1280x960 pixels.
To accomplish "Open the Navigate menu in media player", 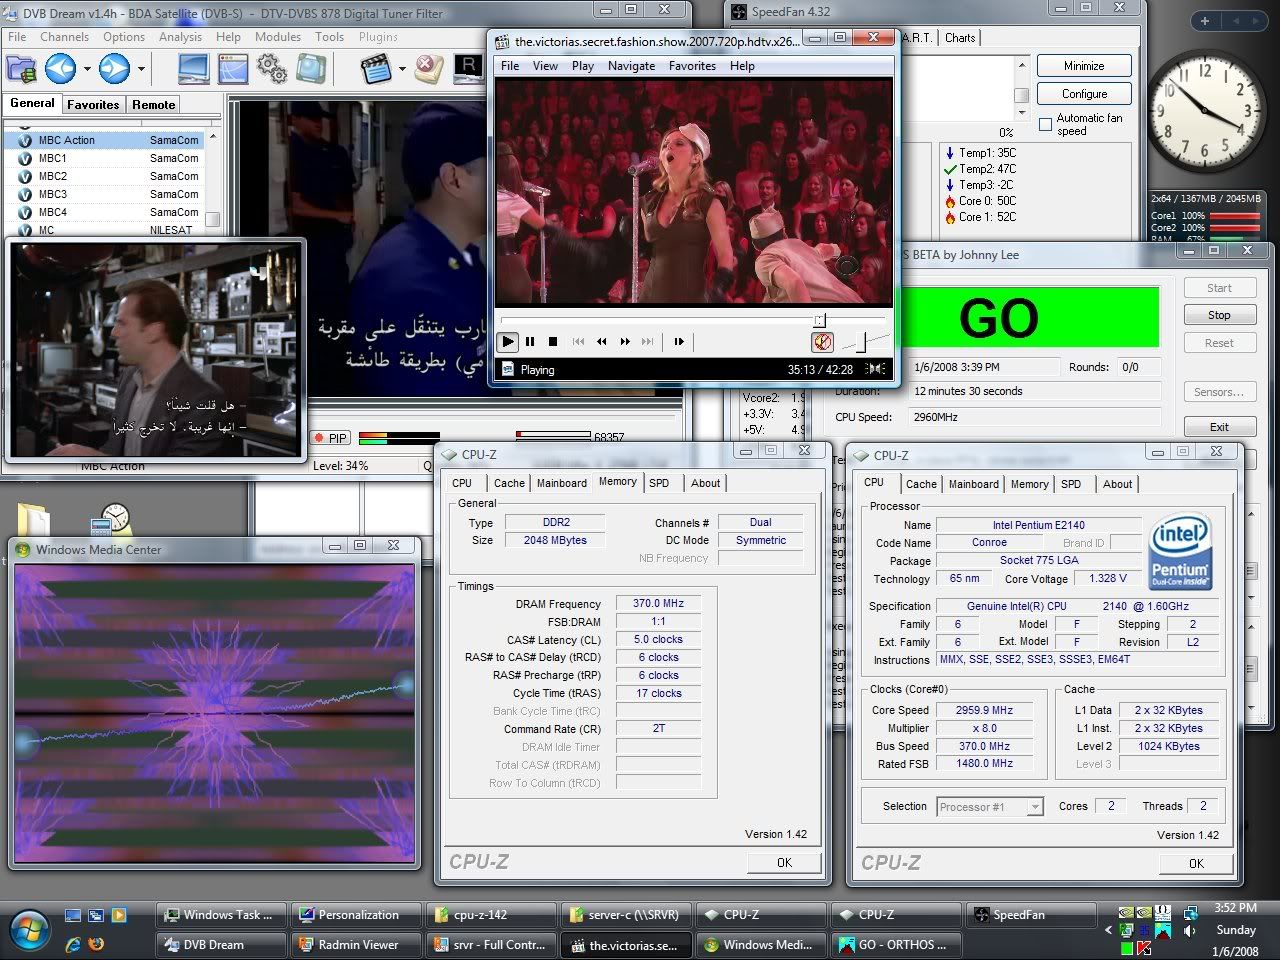I will (x=631, y=66).
